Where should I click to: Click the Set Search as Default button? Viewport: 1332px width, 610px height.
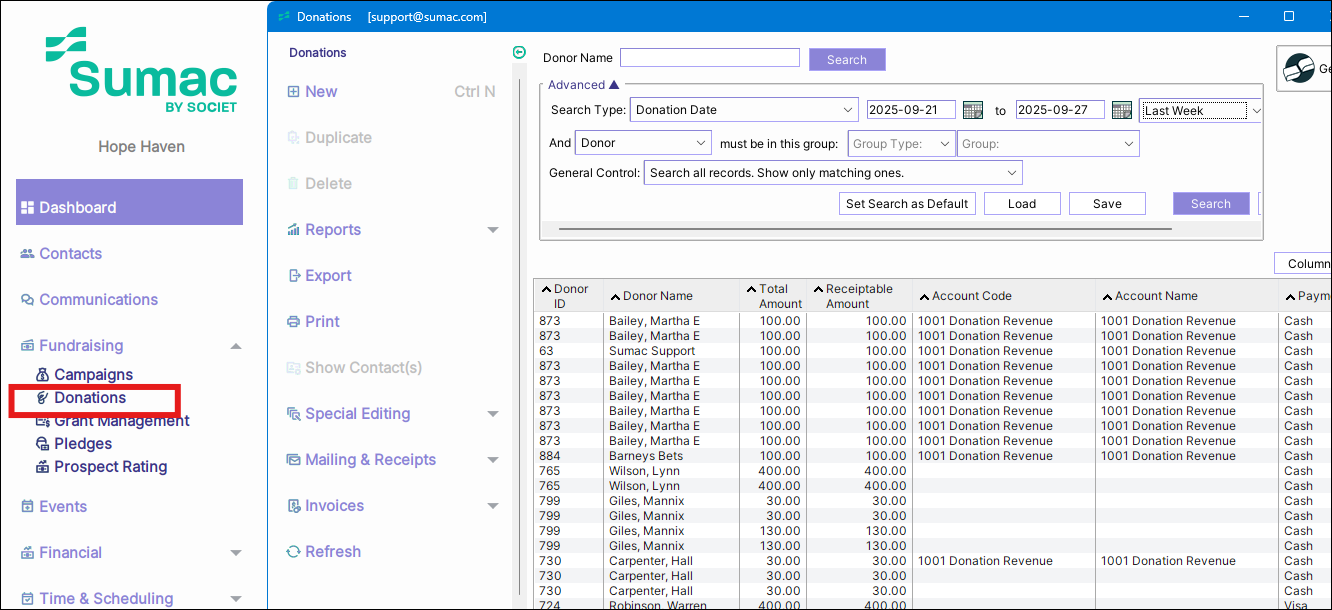(x=907, y=204)
